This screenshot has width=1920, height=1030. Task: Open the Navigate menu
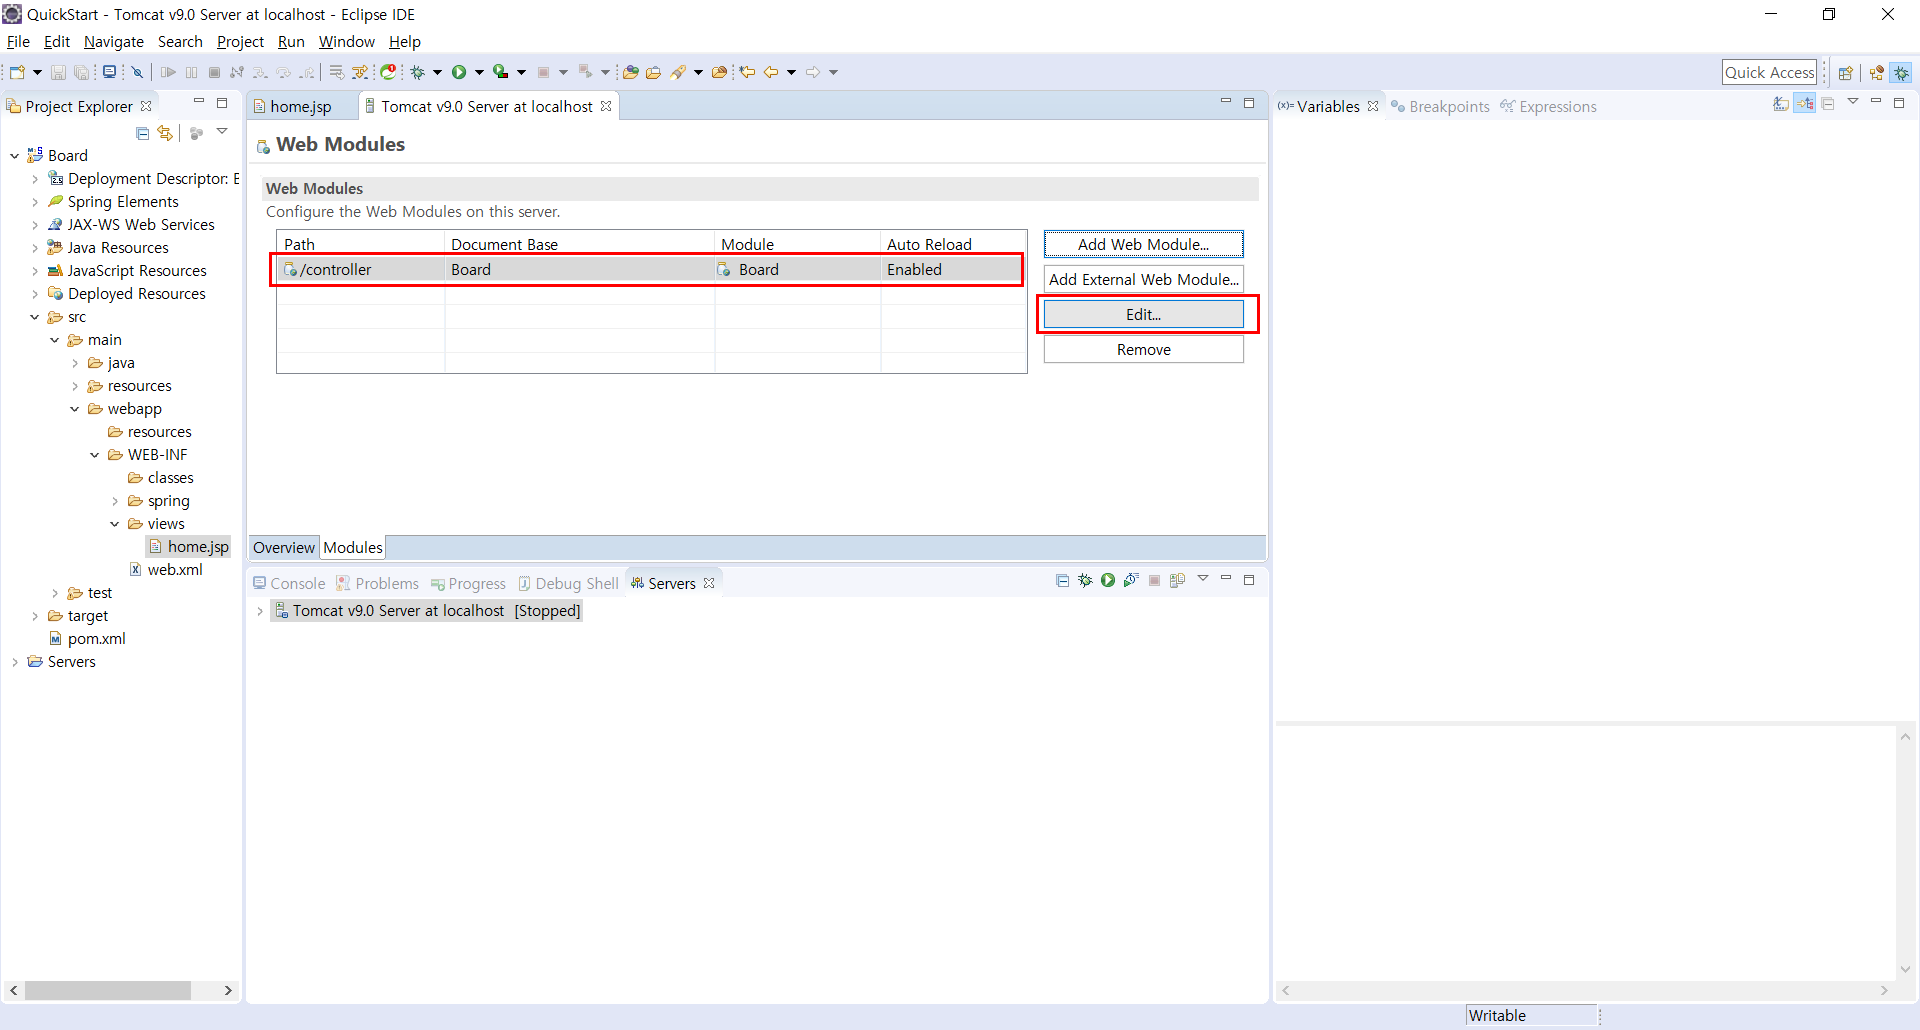coord(114,42)
